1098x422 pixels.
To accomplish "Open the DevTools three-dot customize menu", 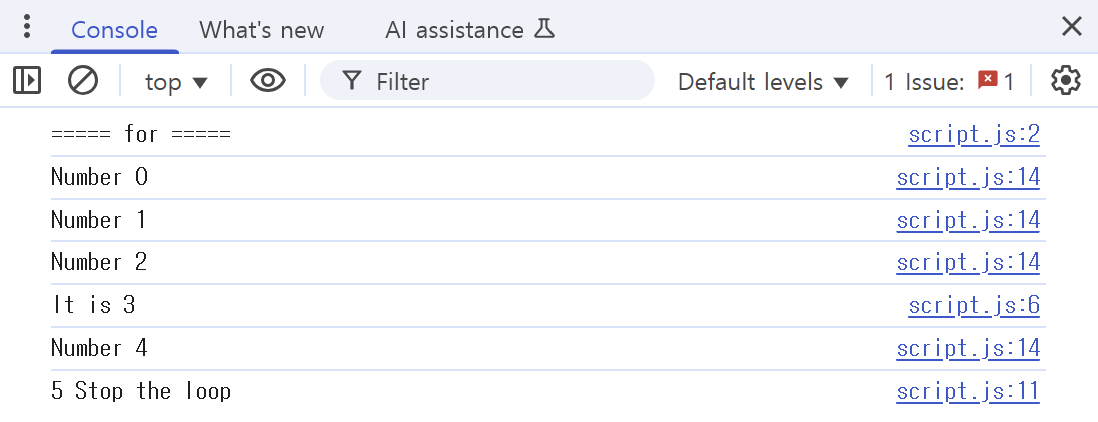I will coord(27,27).
